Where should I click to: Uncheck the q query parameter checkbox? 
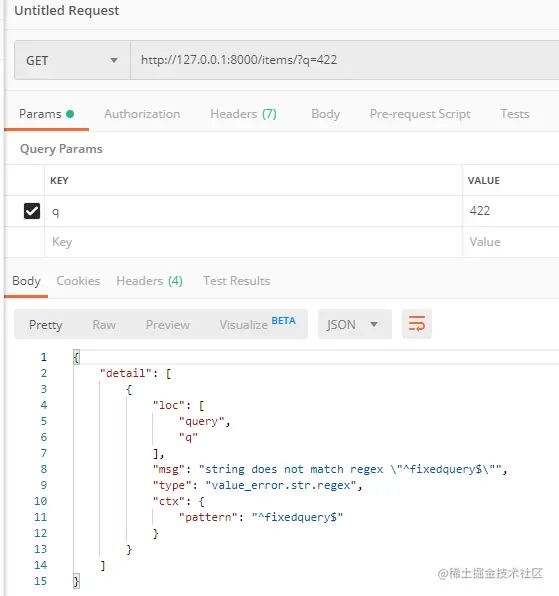pyautogui.click(x=32, y=211)
